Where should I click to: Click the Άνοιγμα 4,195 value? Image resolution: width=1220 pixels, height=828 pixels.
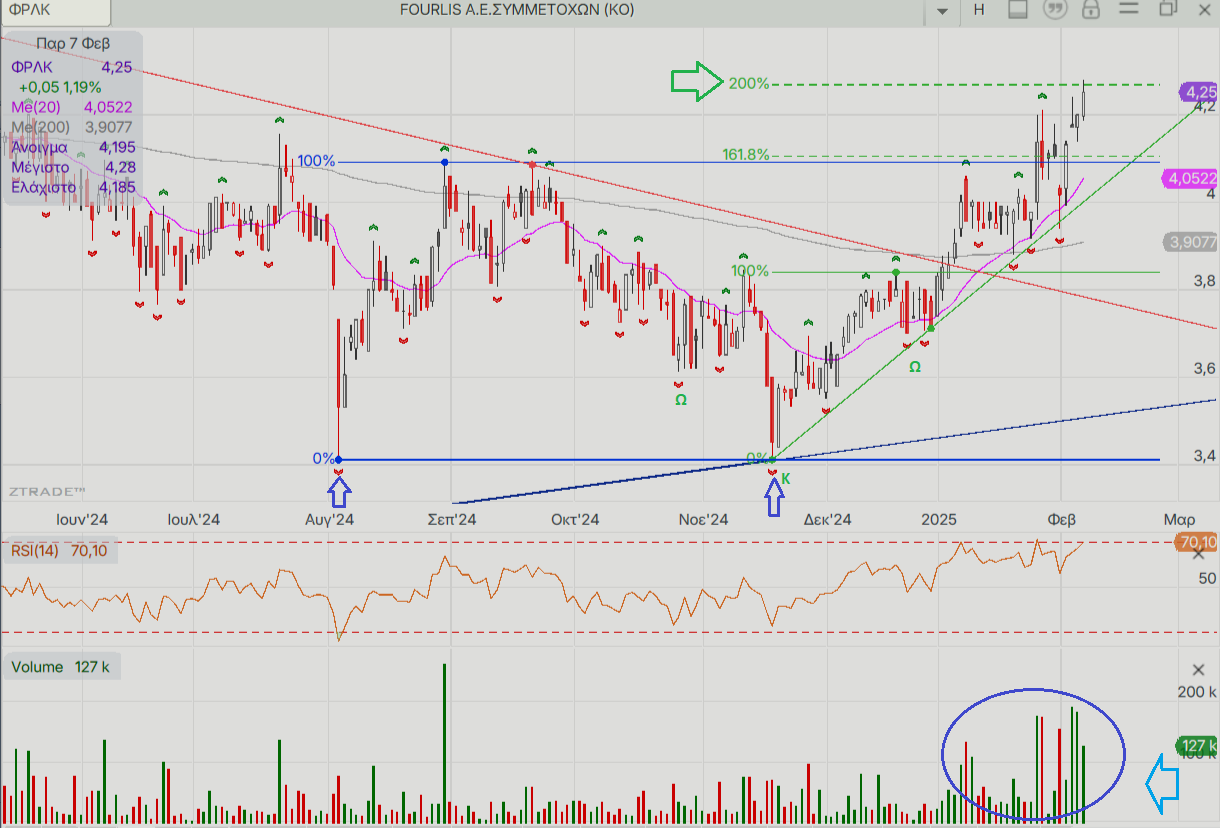tap(72, 147)
